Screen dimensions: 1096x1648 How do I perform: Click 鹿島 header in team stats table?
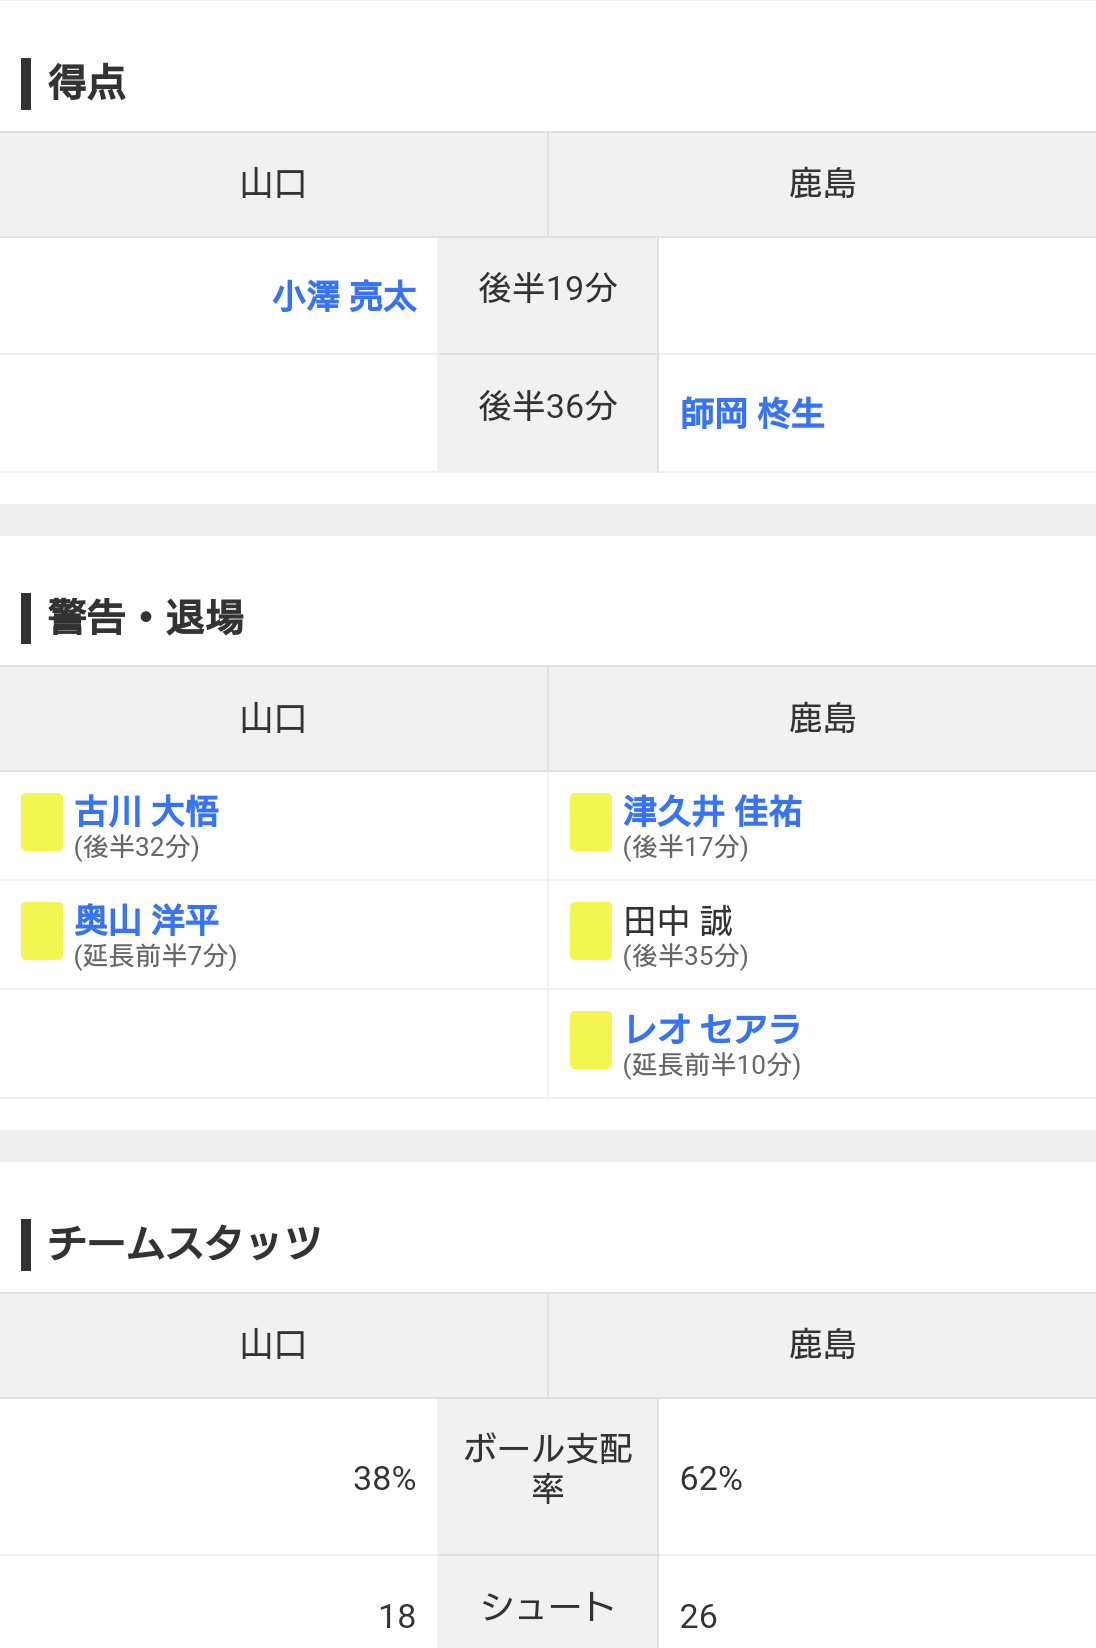pos(822,1345)
